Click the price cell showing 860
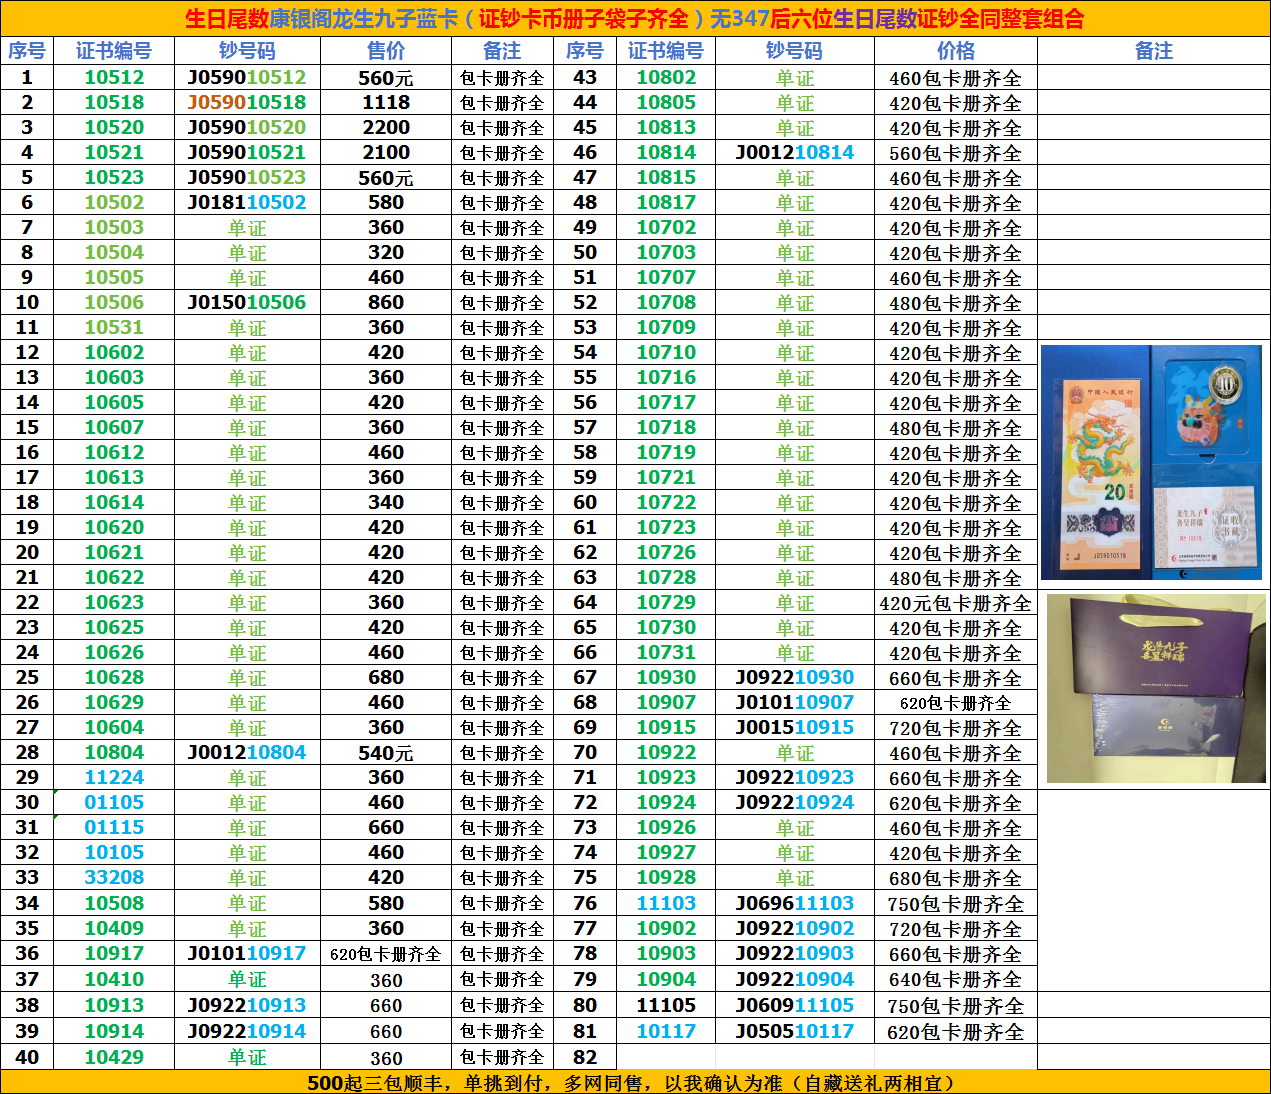This screenshot has width=1271, height=1094. point(386,302)
